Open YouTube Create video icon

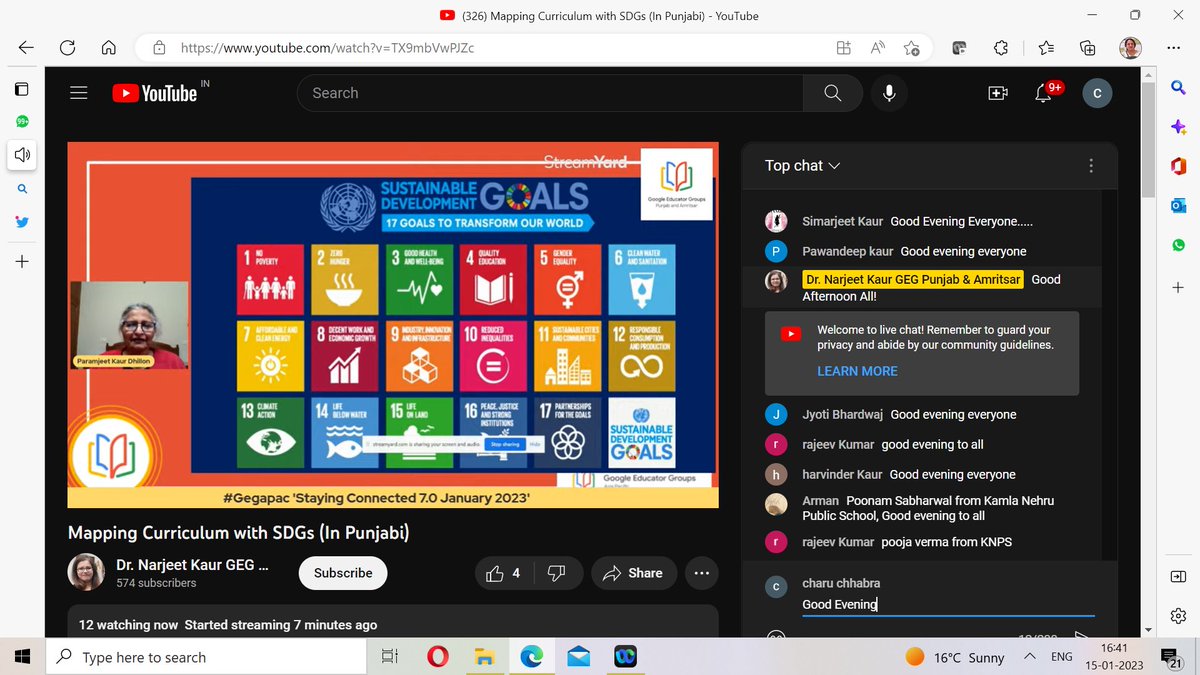(997, 93)
